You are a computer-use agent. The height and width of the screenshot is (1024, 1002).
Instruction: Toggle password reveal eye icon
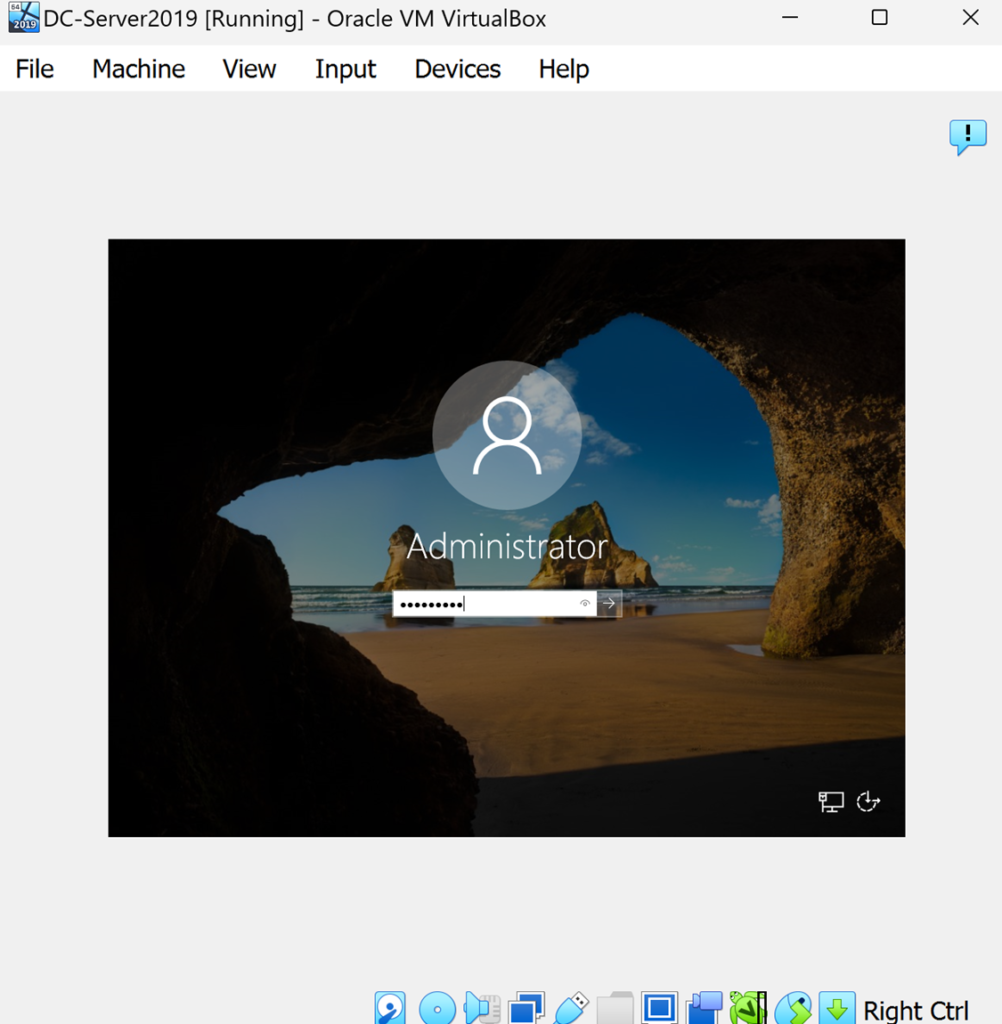click(585, 604)
